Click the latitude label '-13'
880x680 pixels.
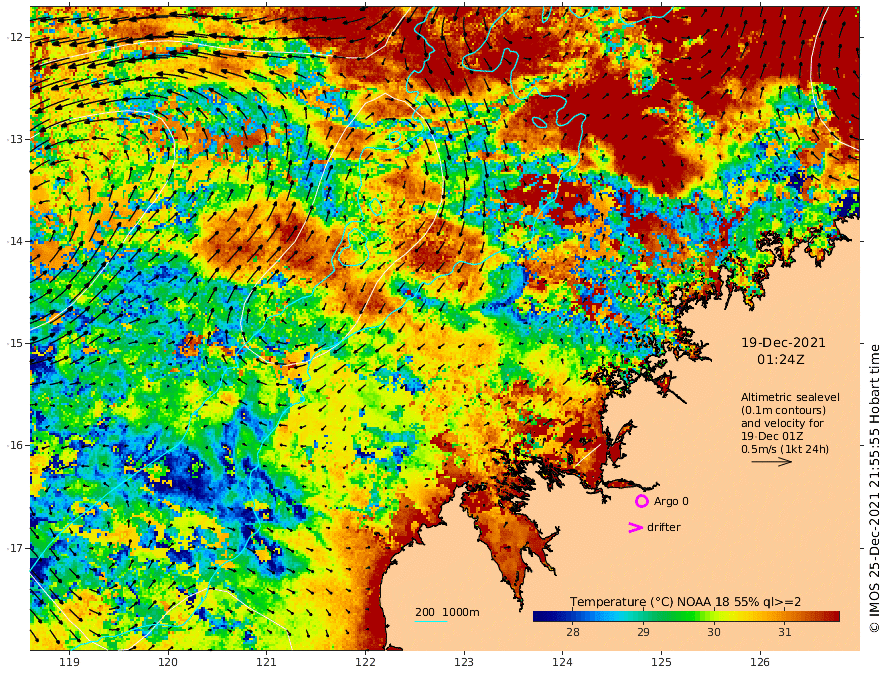click(x=15, y=139)
